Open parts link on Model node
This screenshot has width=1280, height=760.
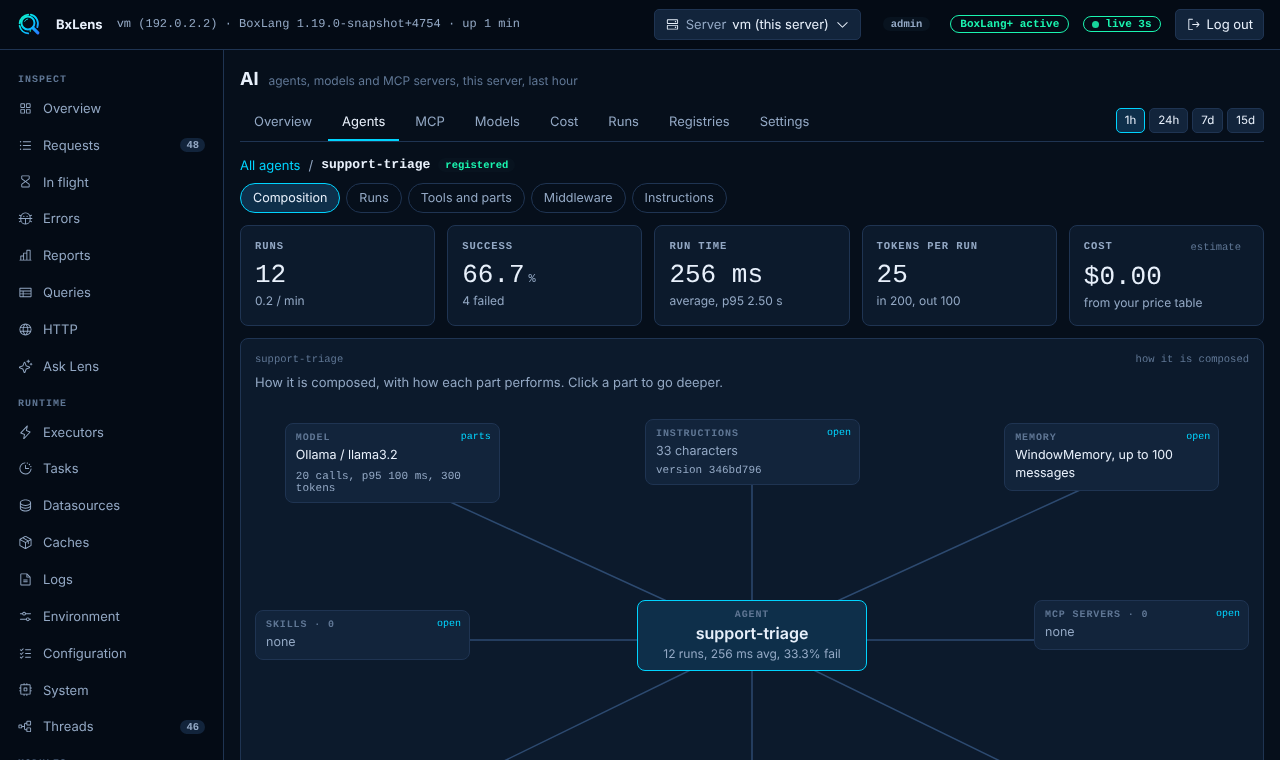(476, 436)
